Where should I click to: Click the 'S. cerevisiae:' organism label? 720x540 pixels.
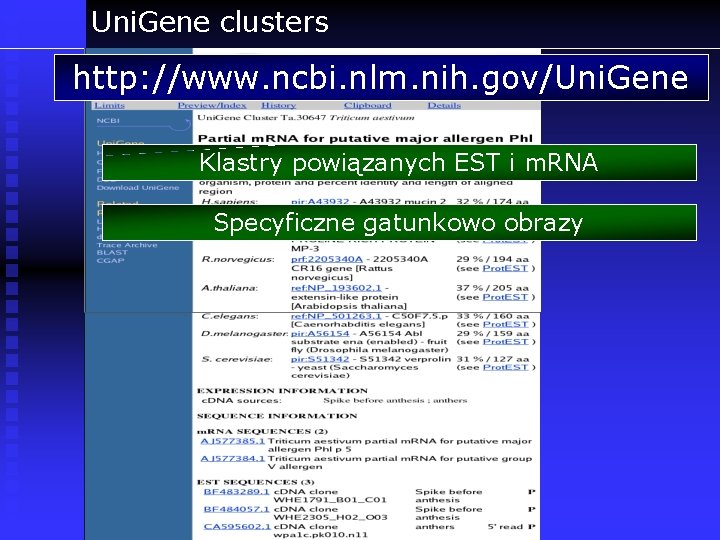(x=236, y=360)
